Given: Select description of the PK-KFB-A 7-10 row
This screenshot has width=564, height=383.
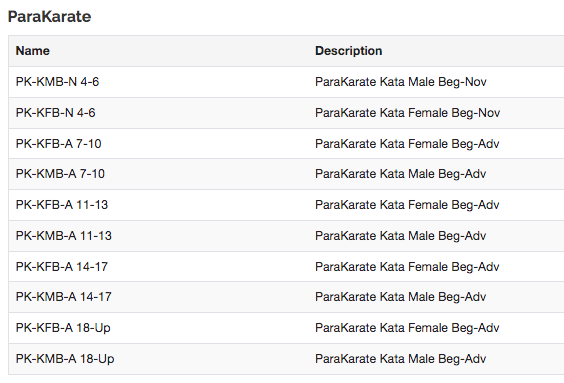Looking at the screenshot, I should pyautogui.click(x=407, y=143).
